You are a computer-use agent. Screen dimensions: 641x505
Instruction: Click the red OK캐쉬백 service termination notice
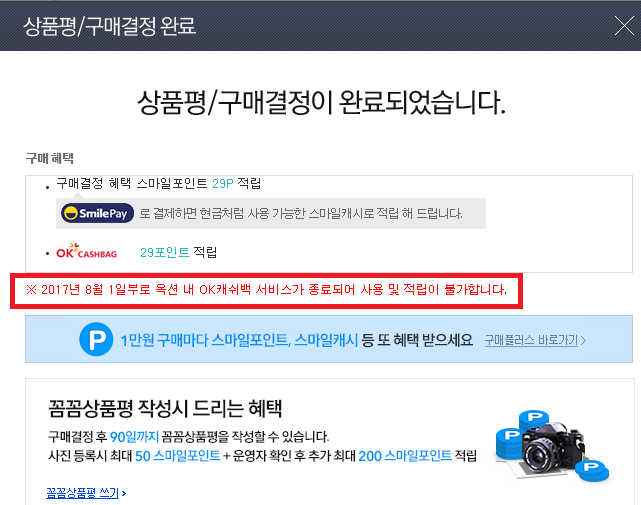266,290
